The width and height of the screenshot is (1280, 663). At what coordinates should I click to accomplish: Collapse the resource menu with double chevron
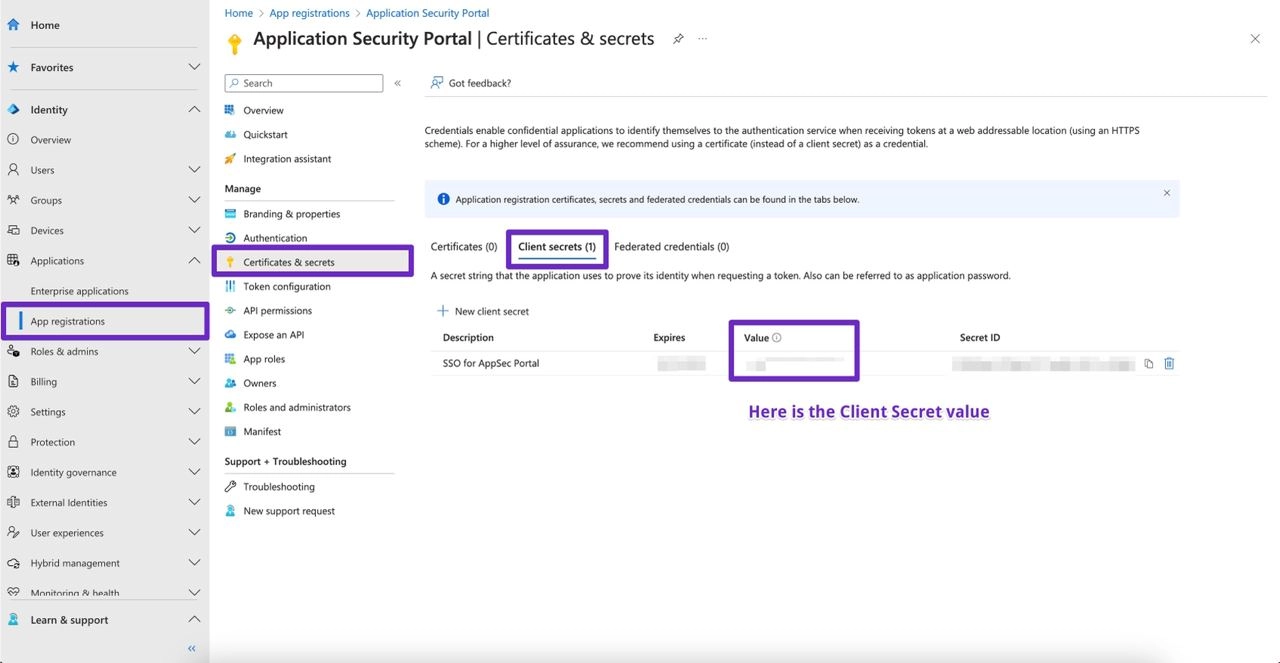[x=397, y=83]
